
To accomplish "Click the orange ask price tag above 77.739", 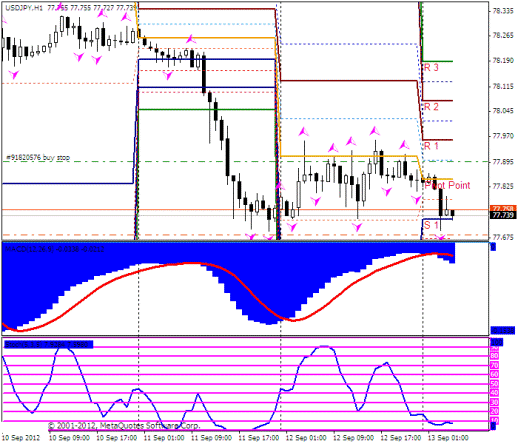I will point(503,208).
